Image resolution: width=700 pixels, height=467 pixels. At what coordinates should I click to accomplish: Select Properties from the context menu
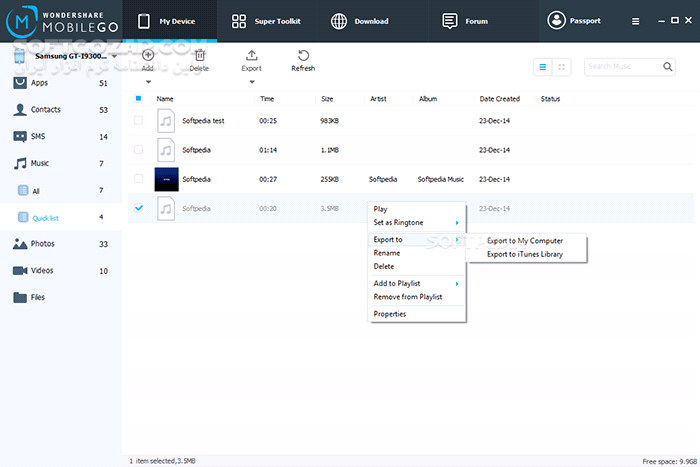390,314
